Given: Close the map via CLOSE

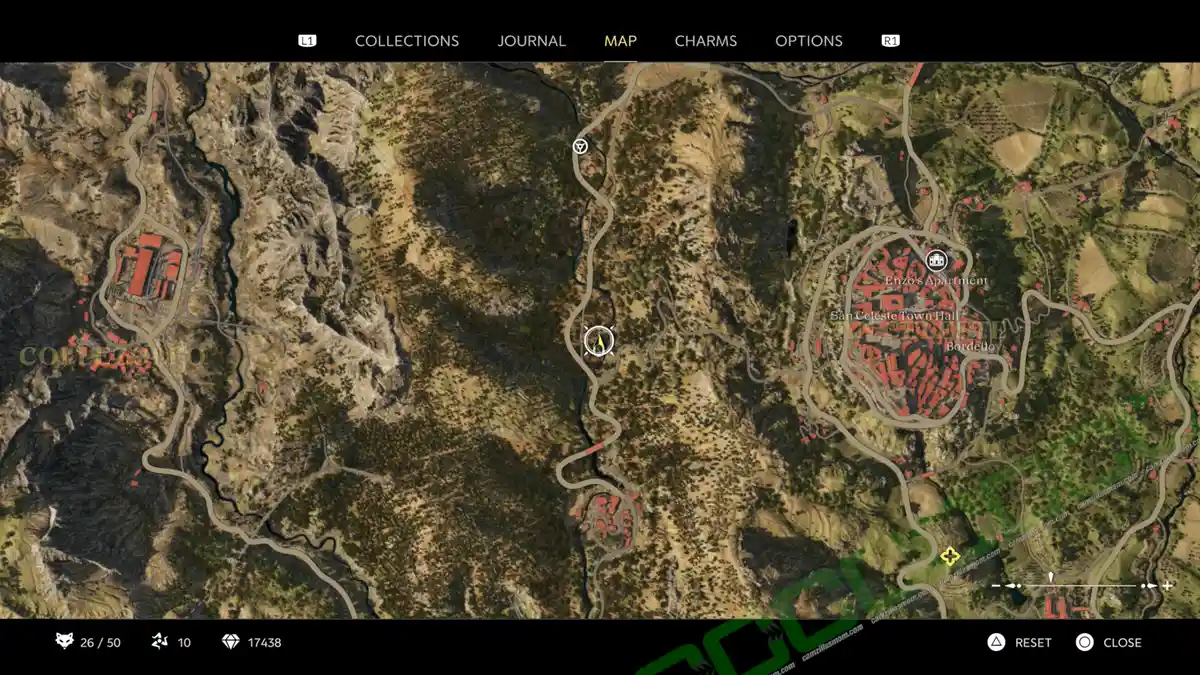Looking at the screenshot, I should tap(1122, 643).
